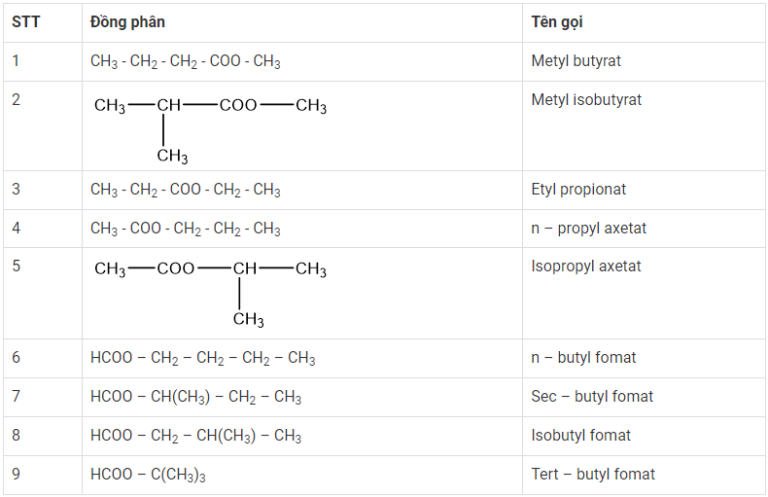Click the Isopropyl axetat label

click(586, 267)
